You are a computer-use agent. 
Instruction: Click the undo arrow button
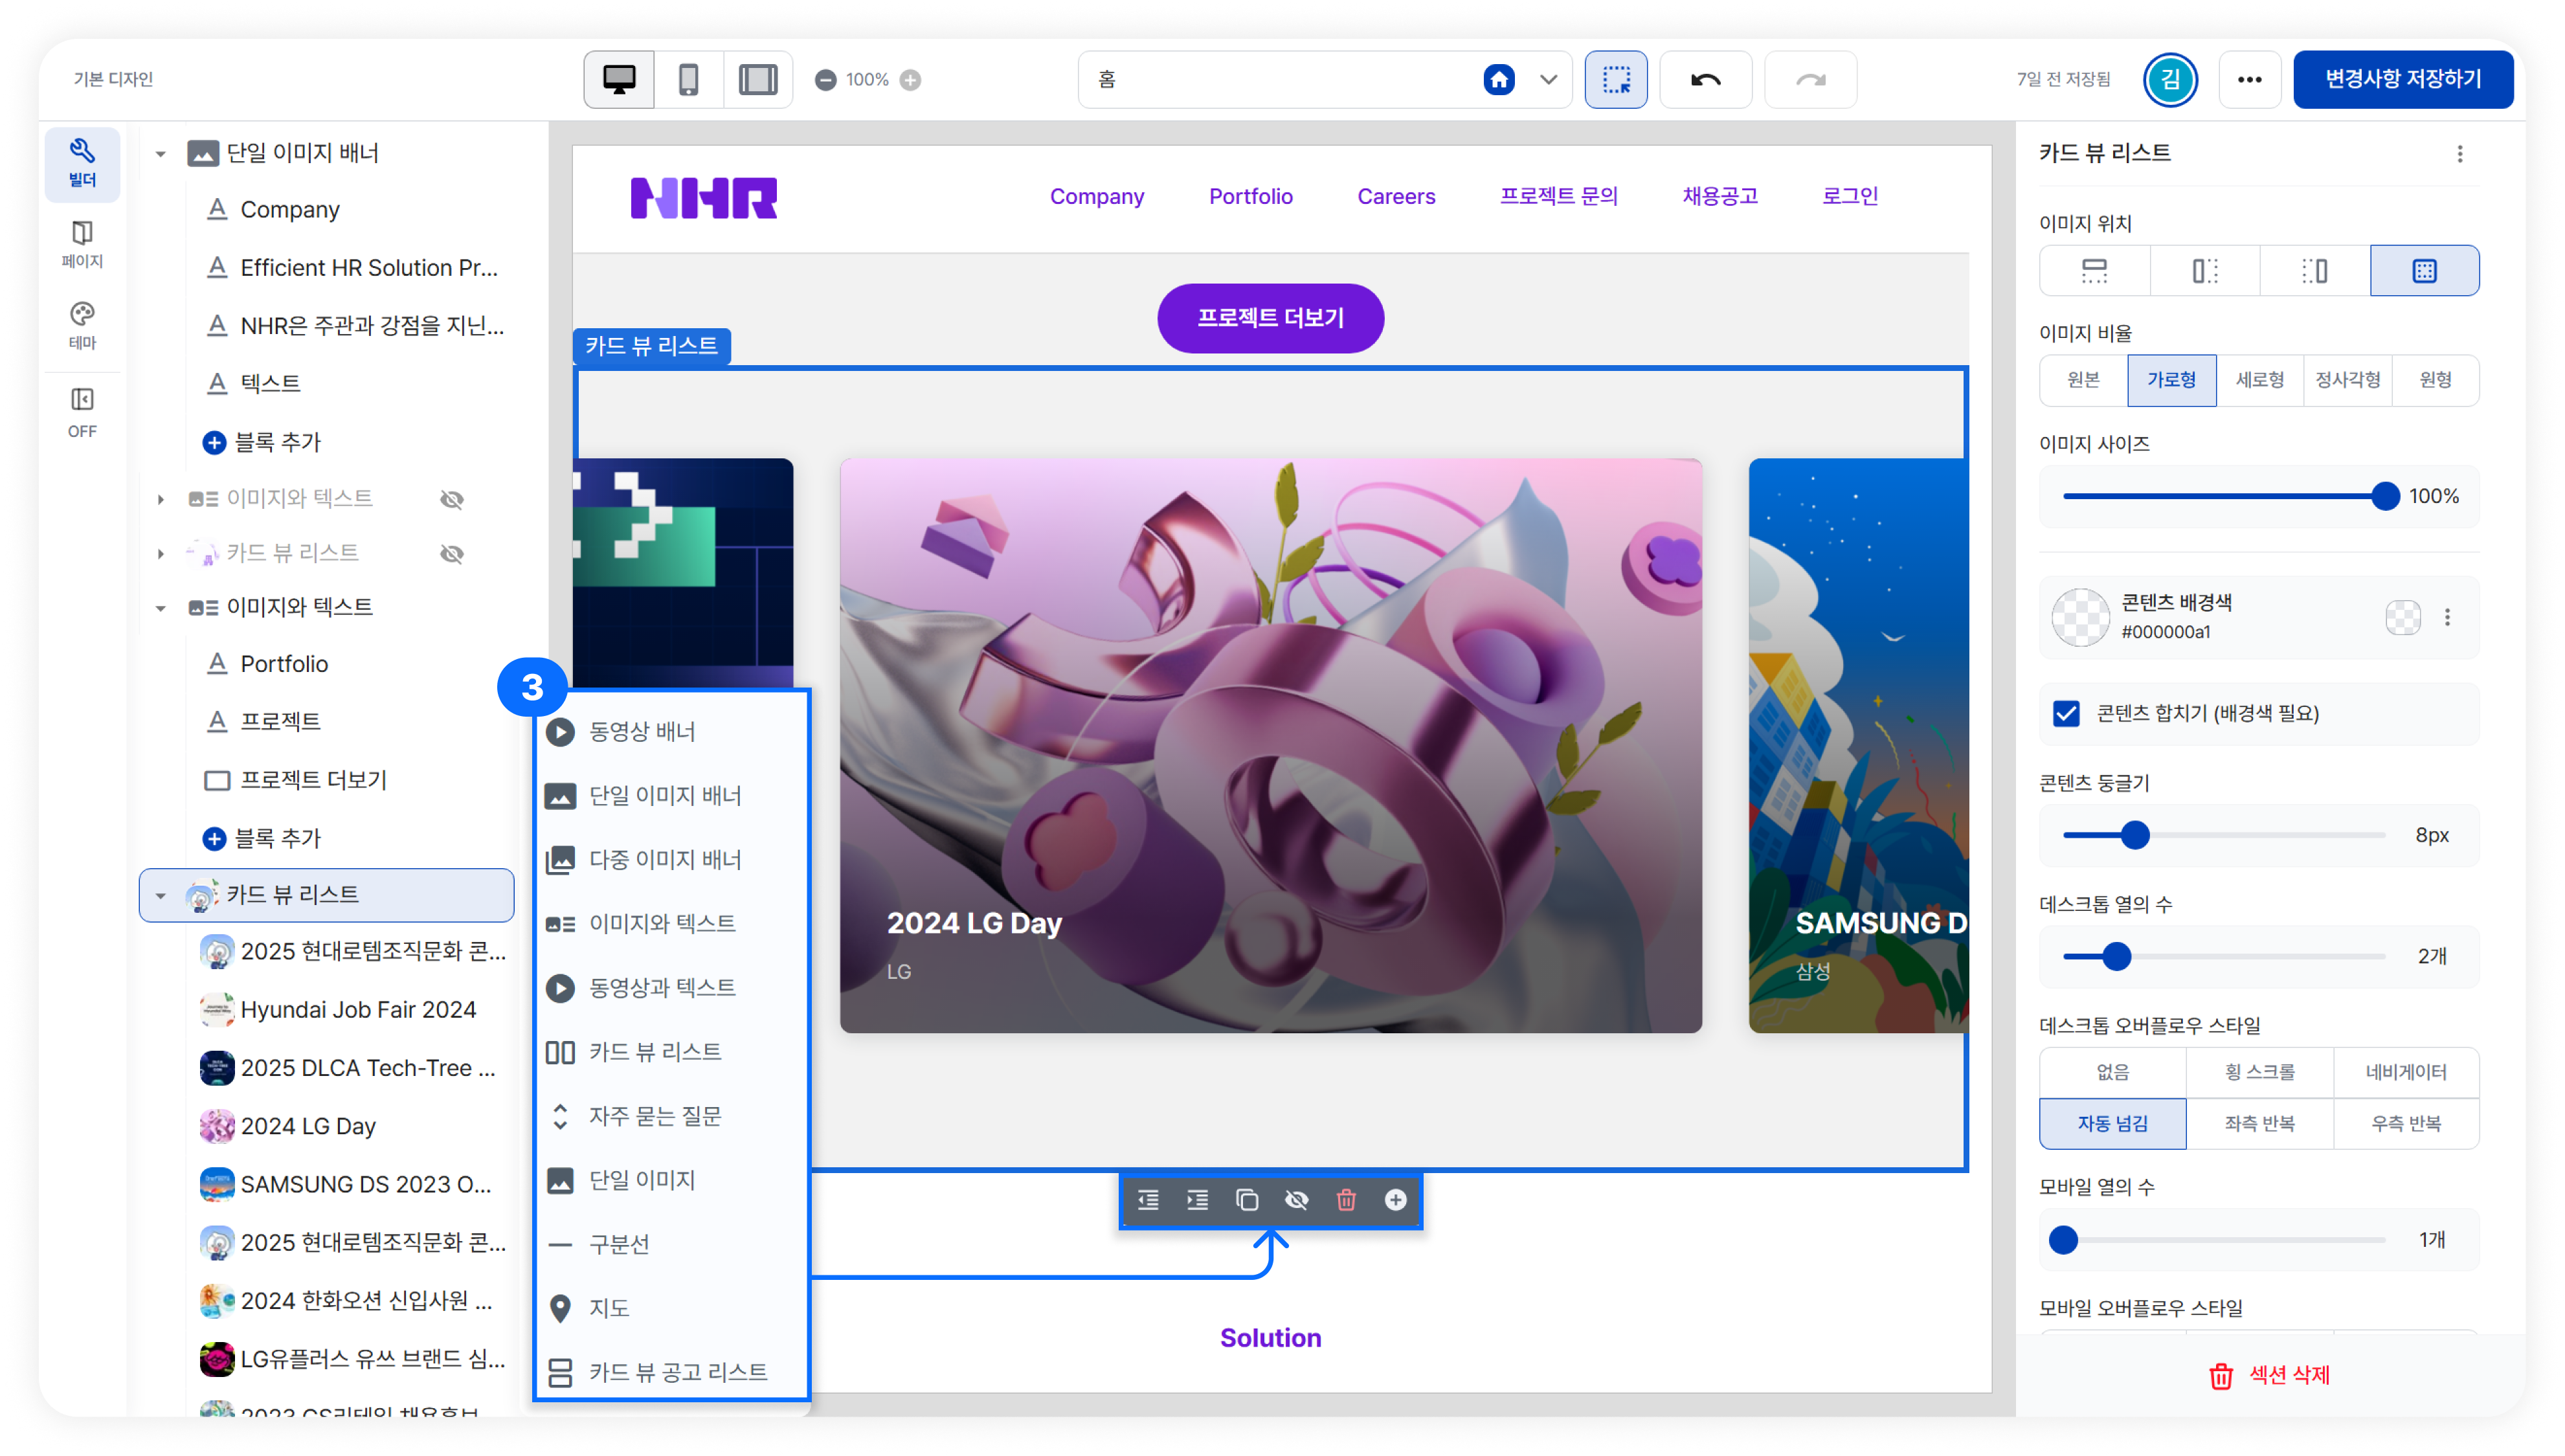1705,79
